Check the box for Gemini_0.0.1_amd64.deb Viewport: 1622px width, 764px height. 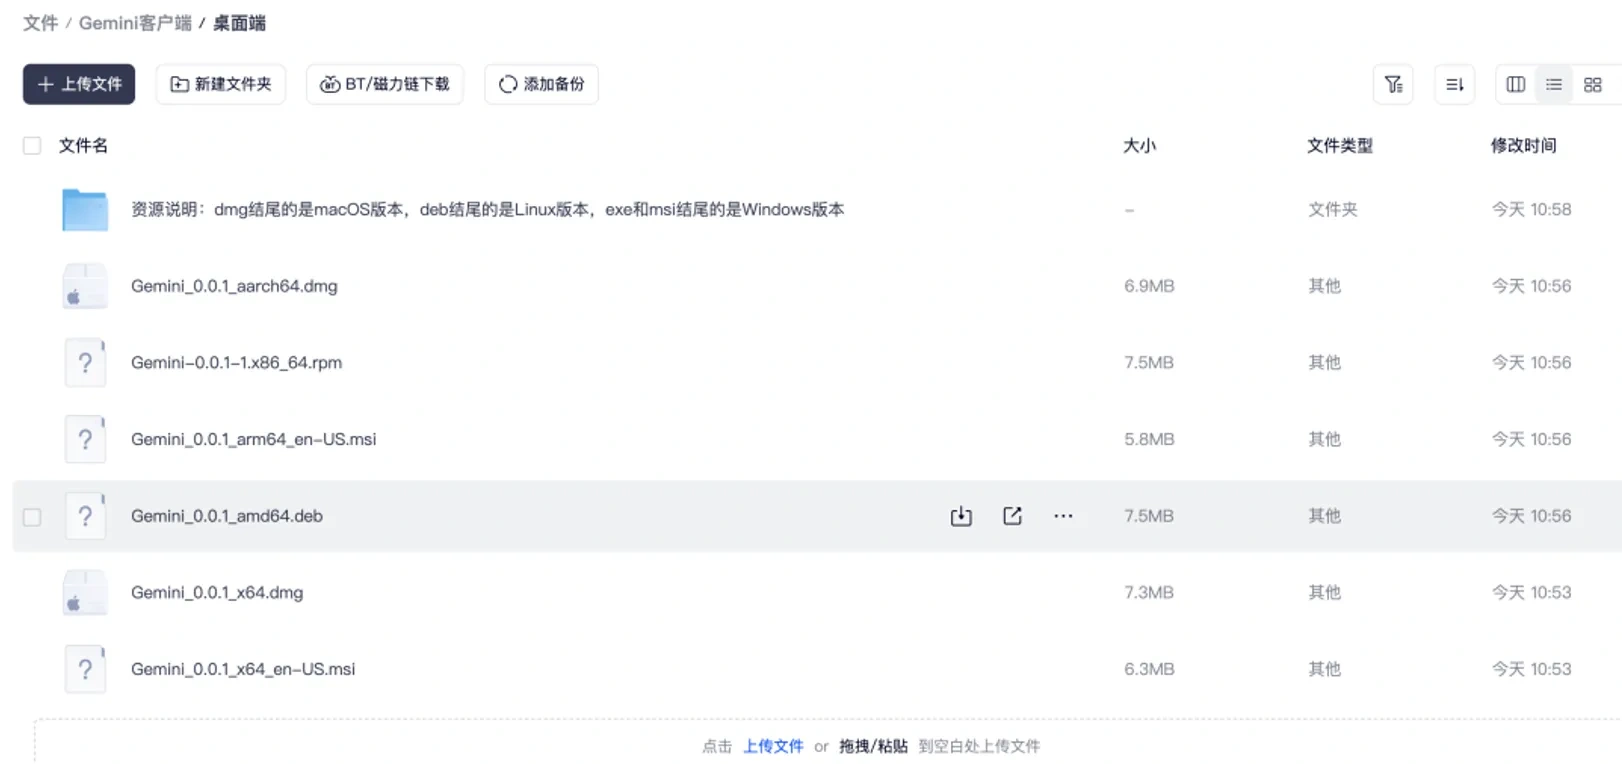coord(32,517)
